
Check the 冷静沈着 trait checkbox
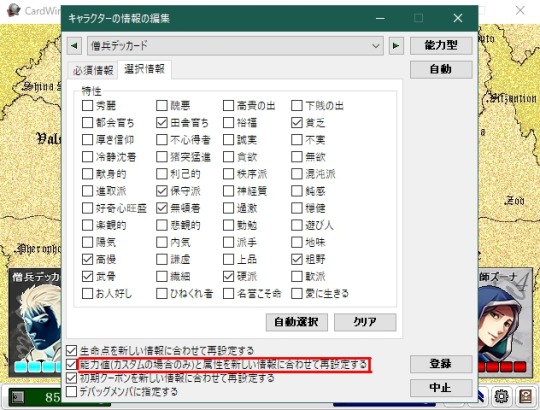pos(87,157)
